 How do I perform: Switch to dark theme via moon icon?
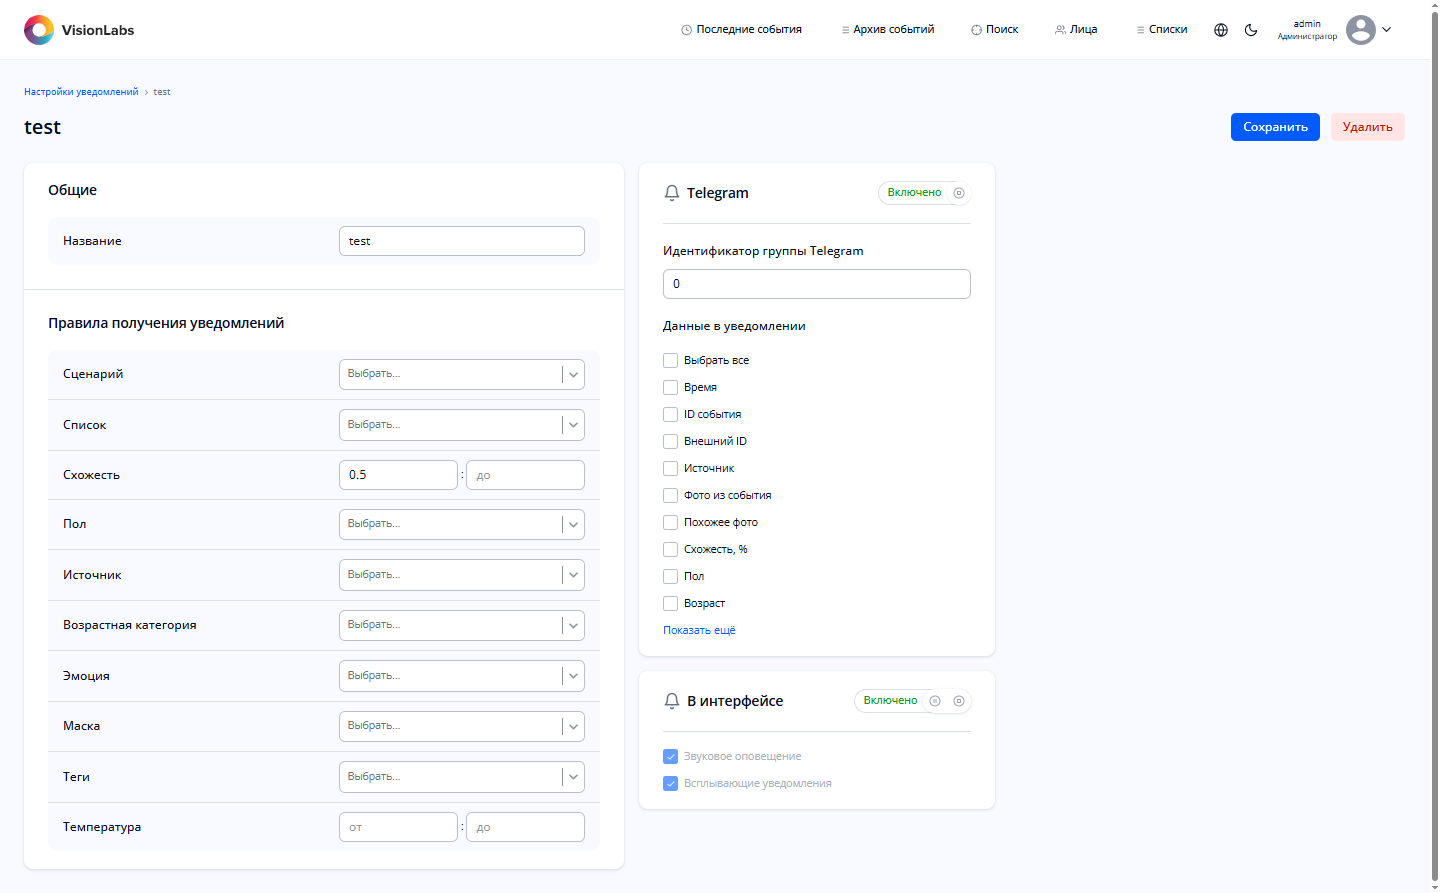point(1251,30)
